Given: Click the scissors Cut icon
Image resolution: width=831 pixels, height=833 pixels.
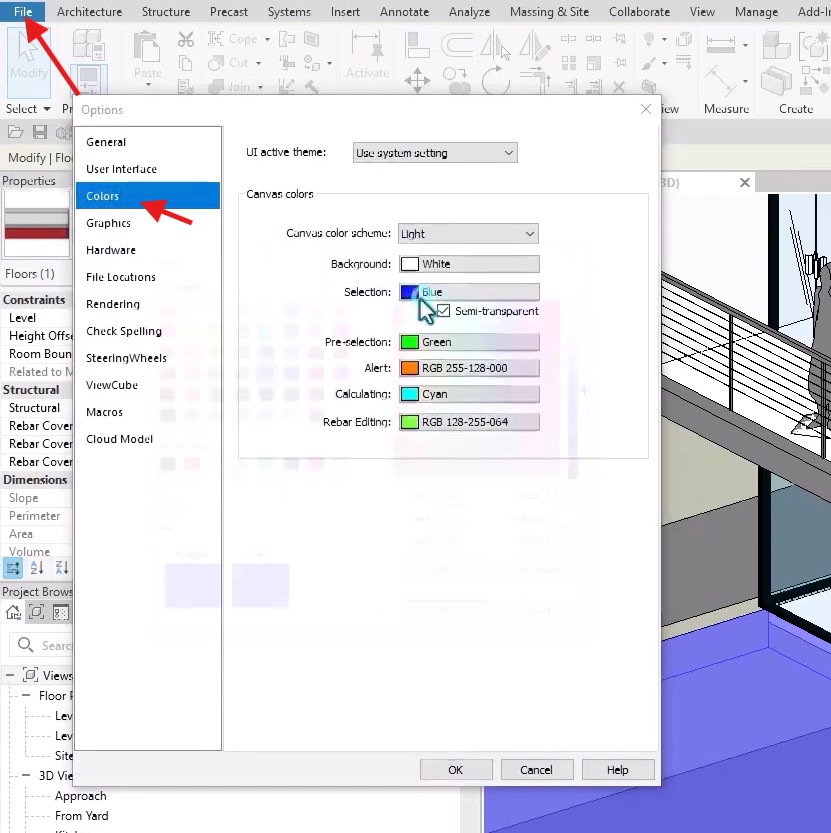Looking at the screenshot, I should coord(186,39).
